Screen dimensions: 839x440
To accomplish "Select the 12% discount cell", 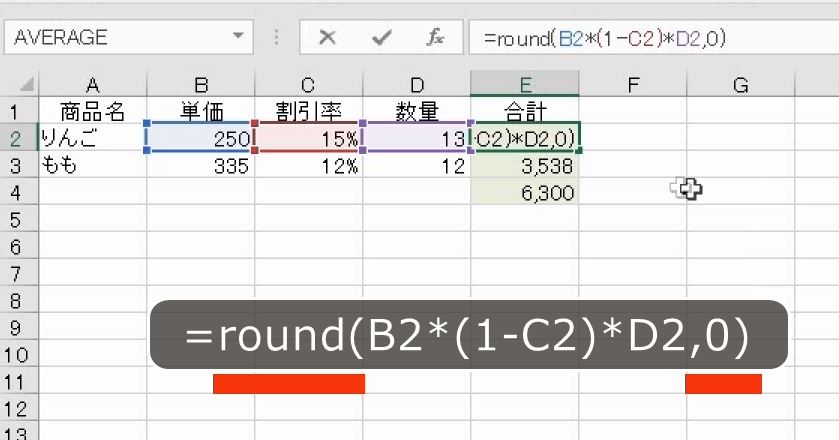I will click(309, 165).
